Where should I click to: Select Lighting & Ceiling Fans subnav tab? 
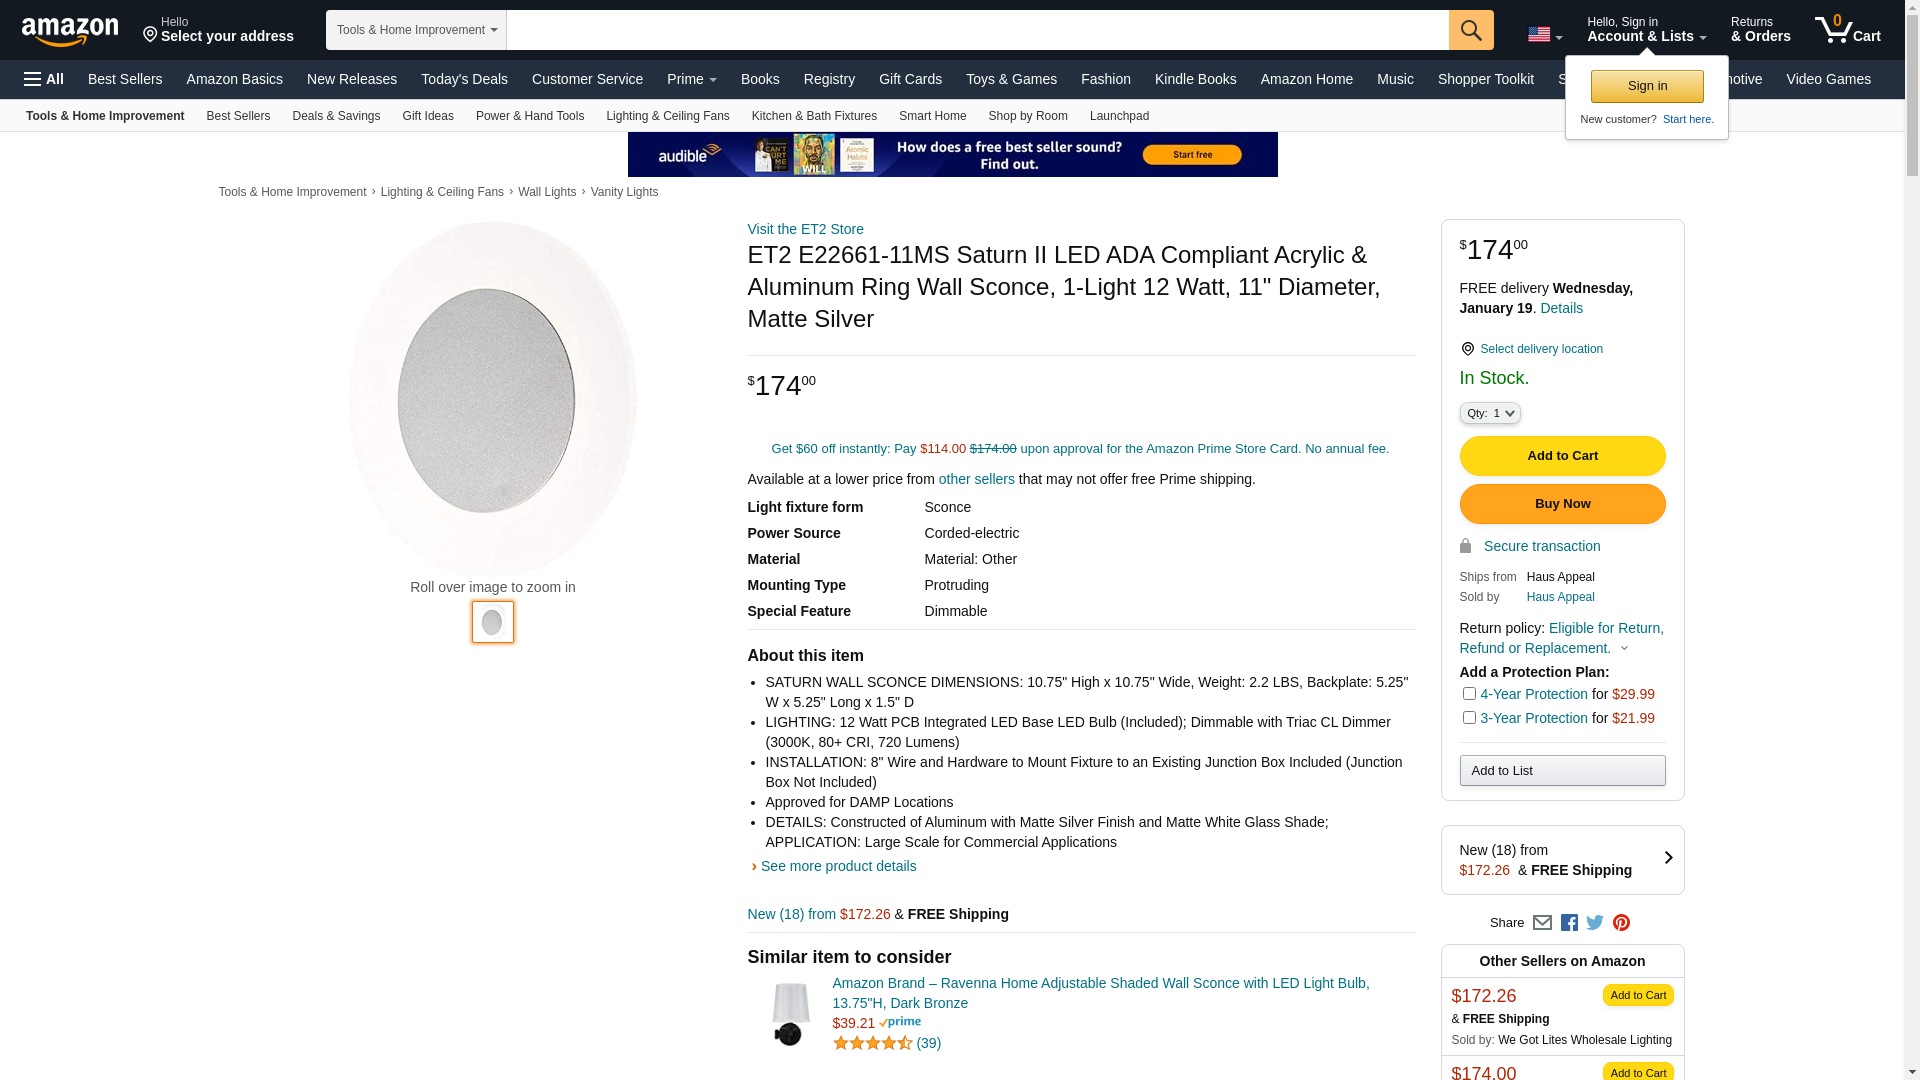click(667, 116)
